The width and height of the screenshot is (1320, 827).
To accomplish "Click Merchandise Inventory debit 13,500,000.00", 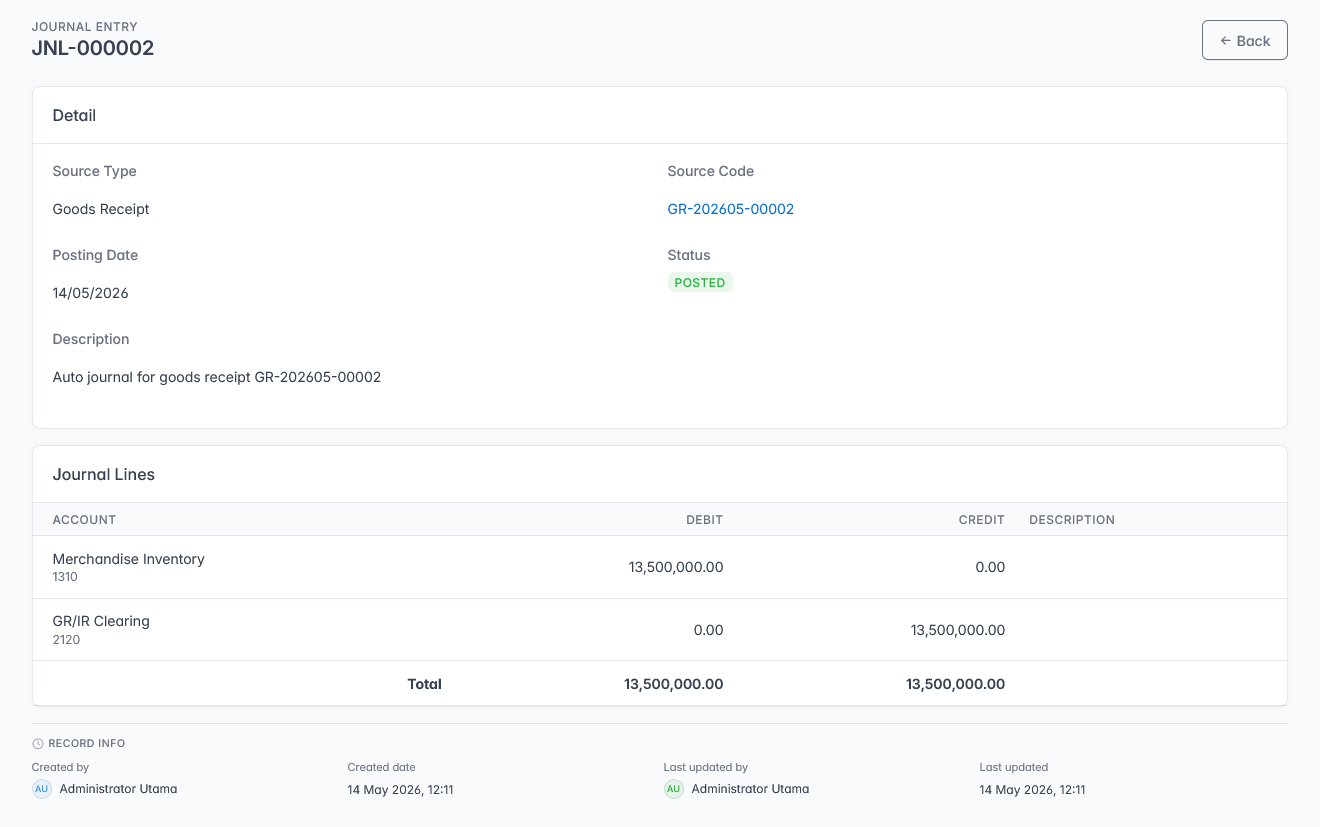I will pos(676,567).
